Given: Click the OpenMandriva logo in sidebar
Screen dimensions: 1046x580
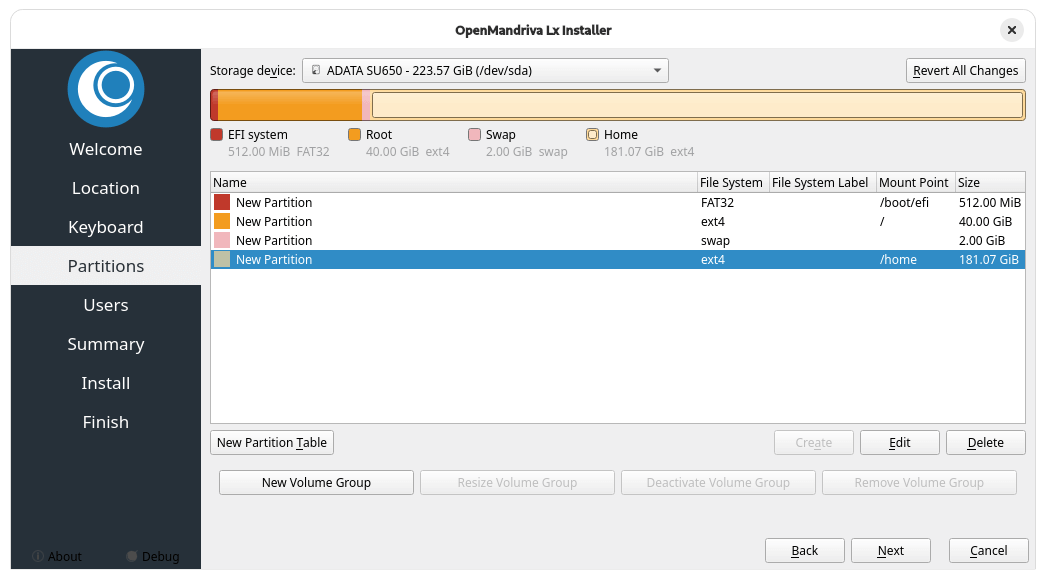Looking at the screenshot, I should (106, 89).
